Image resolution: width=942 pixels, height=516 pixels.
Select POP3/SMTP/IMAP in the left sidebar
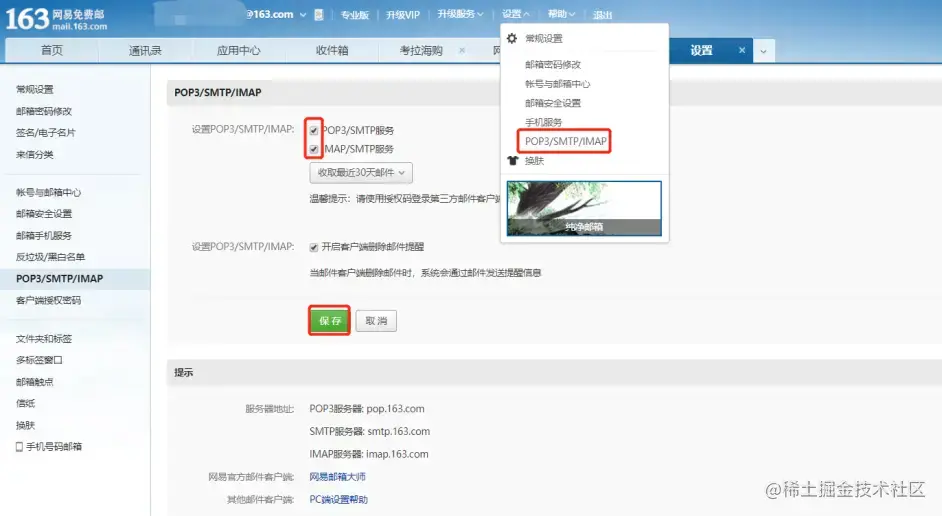pos(59,279)
